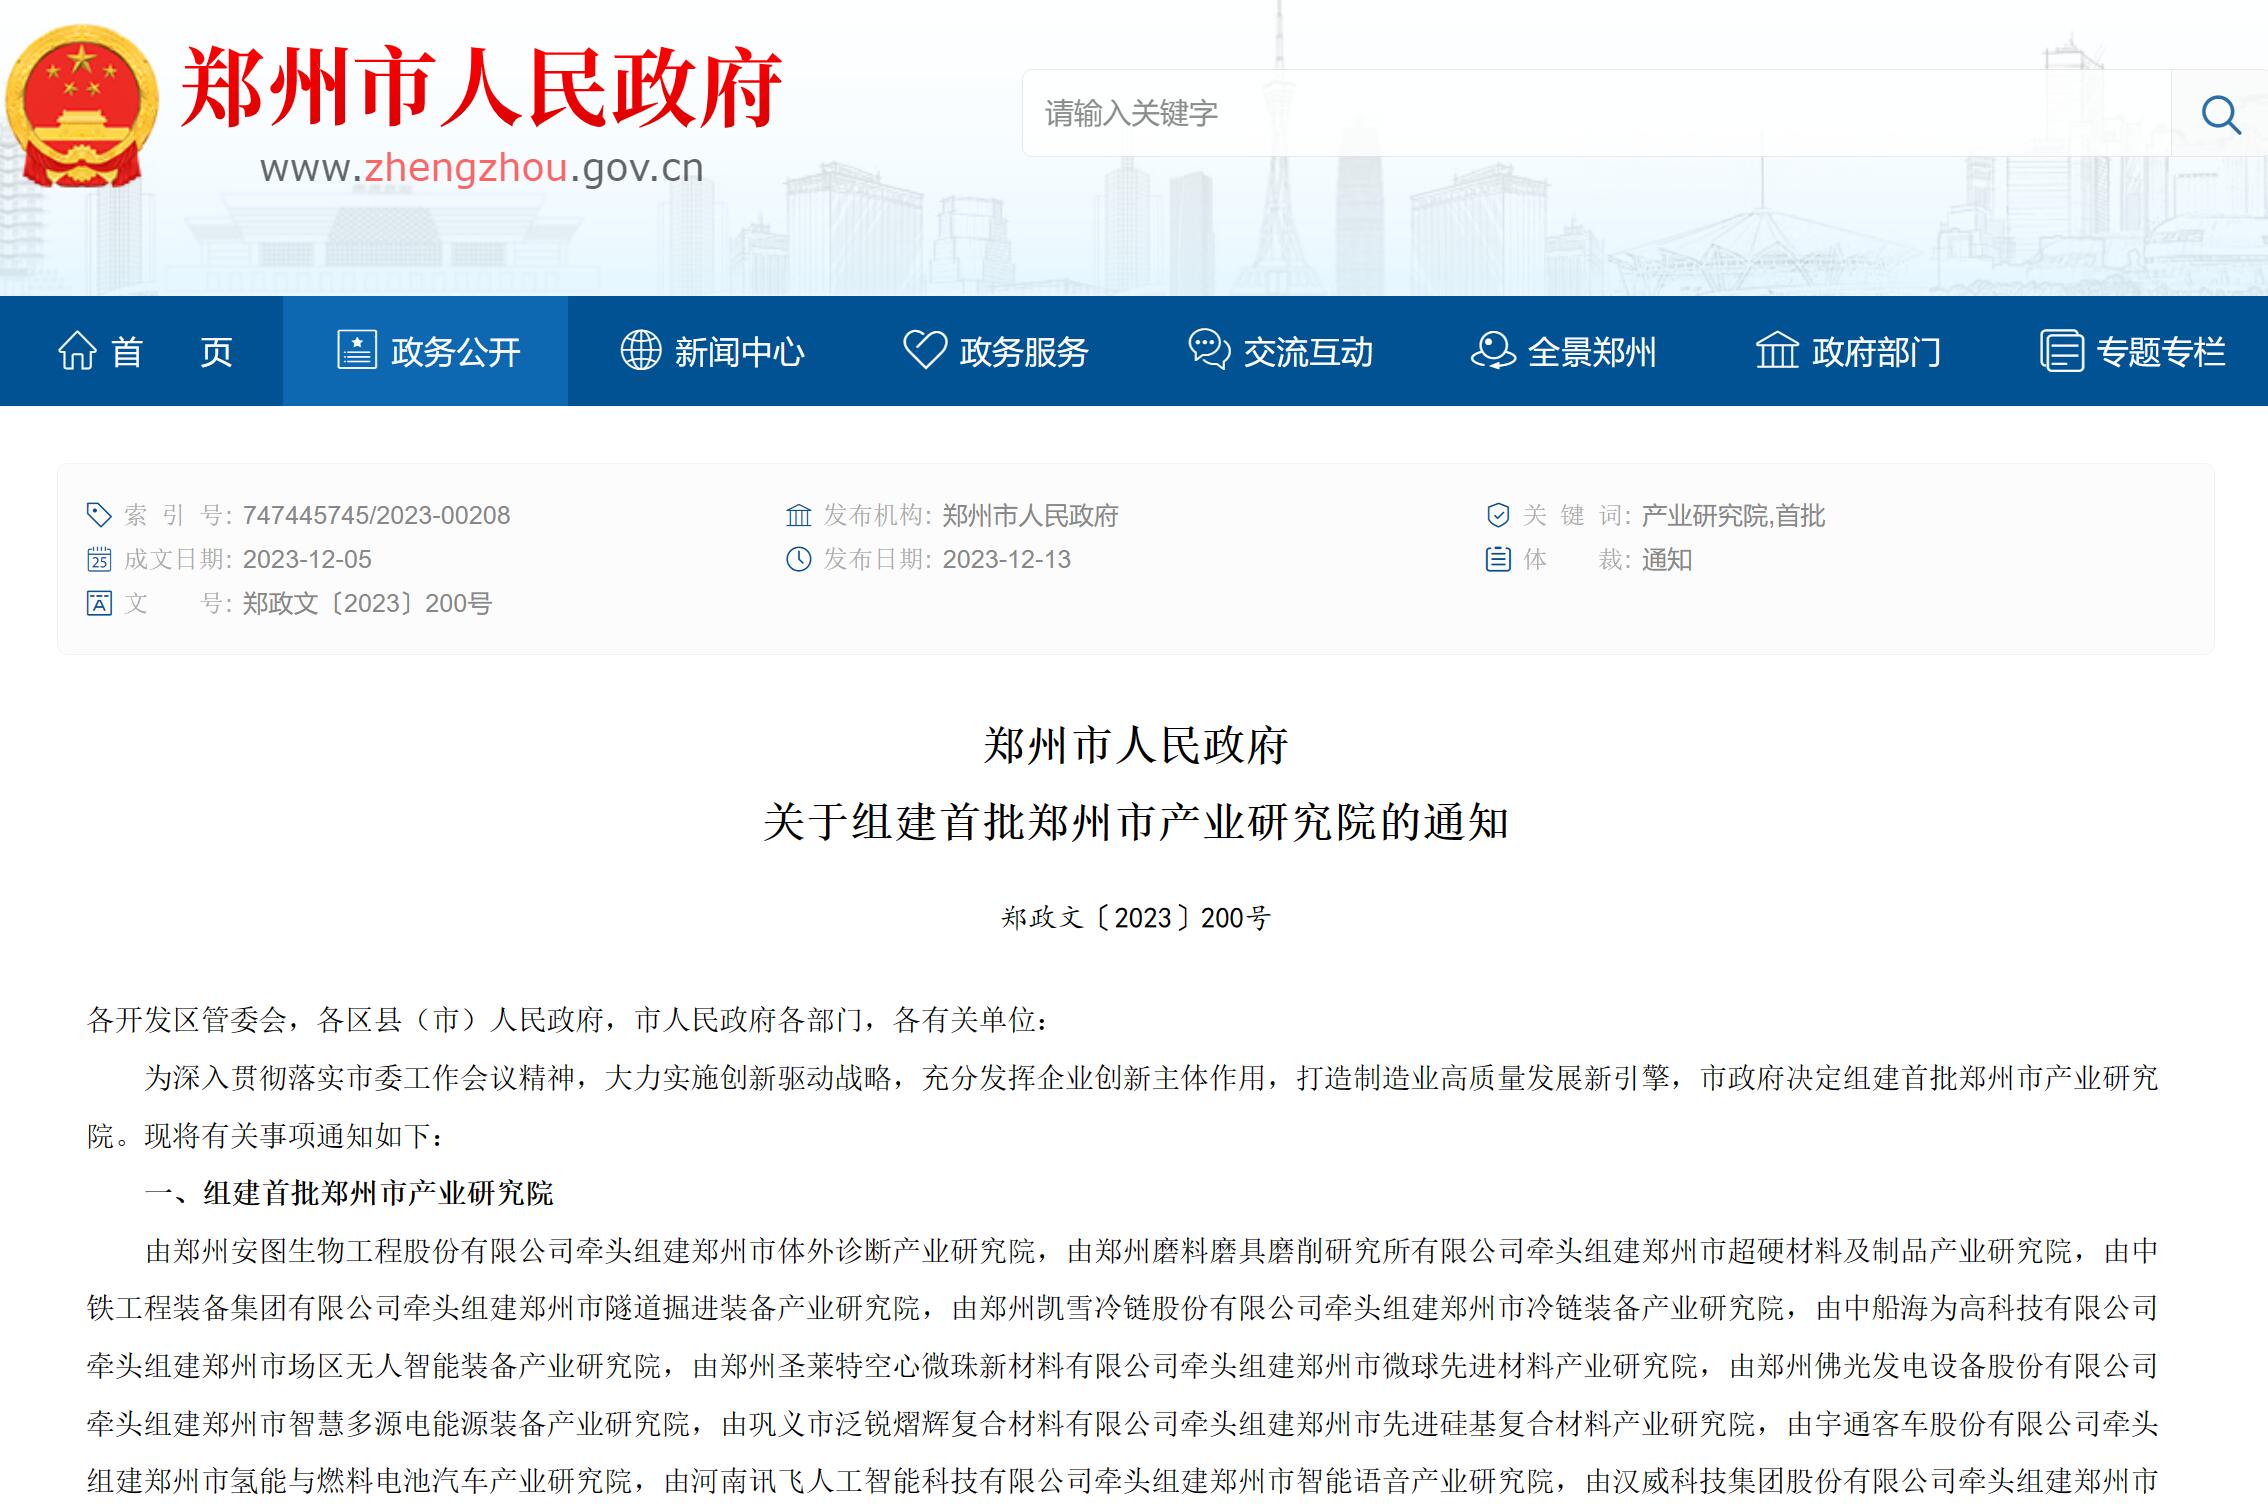The height and width of the screenshot is (1506, 2268).
Task: Go to 政府部门 section
Action: point(1846,351)
